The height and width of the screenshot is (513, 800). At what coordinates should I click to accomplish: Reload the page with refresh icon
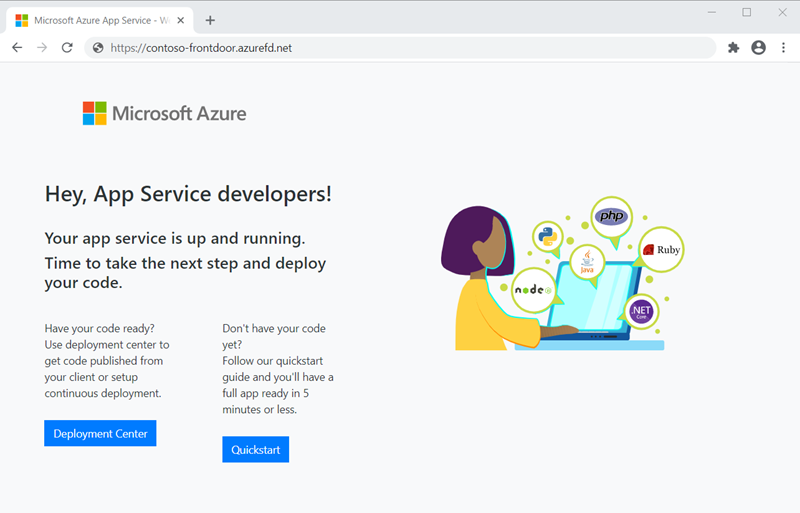[67, 47]
